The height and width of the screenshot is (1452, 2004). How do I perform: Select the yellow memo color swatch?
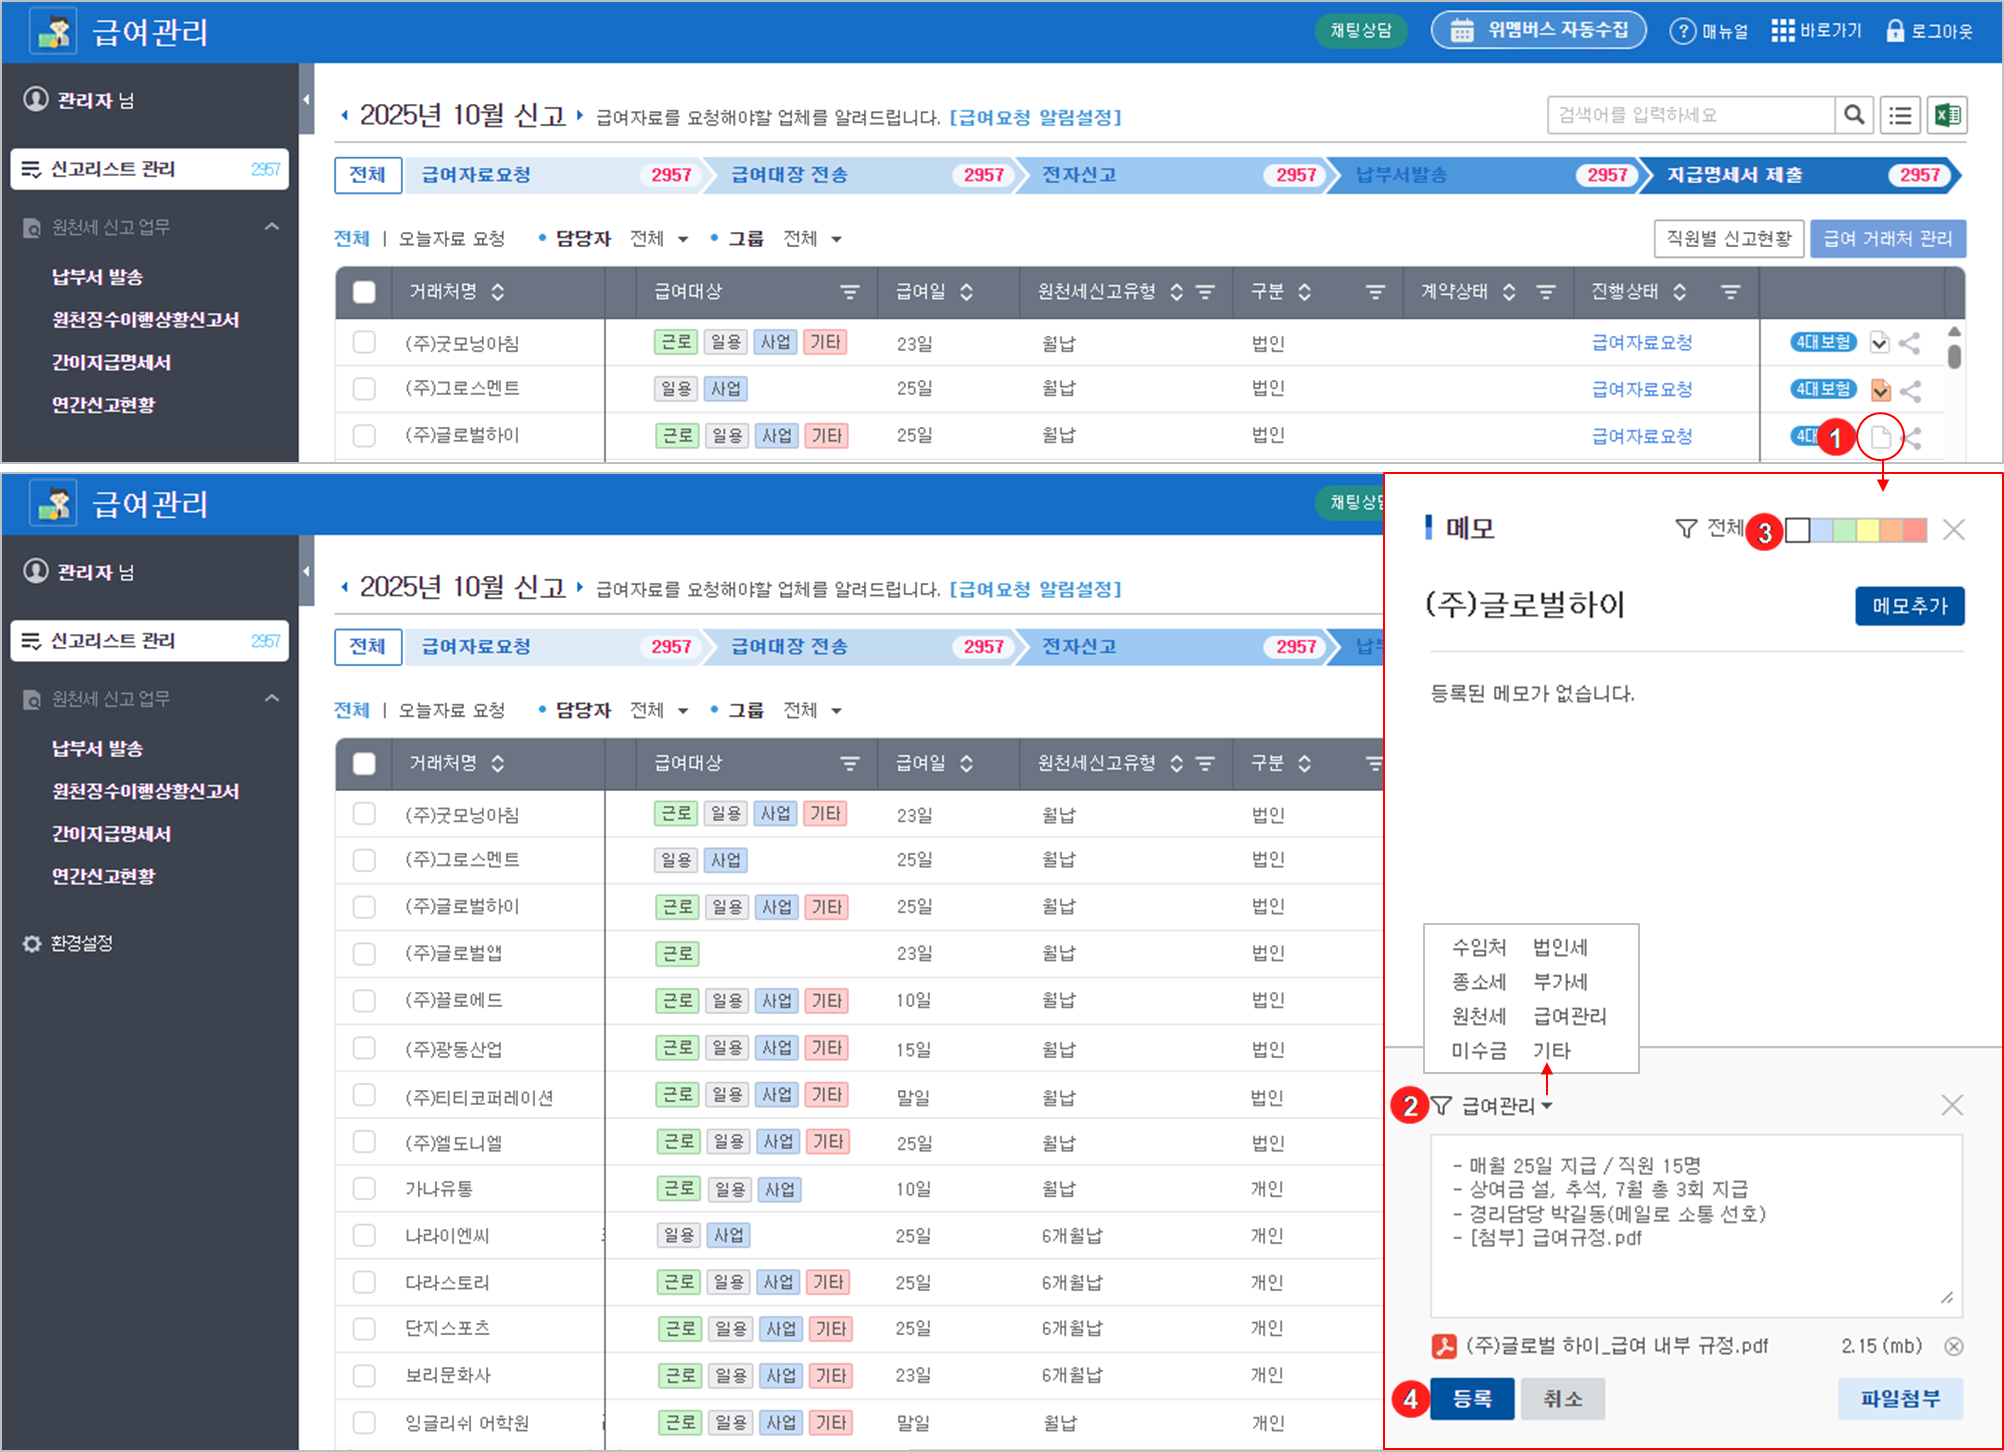pos(1867,530)
